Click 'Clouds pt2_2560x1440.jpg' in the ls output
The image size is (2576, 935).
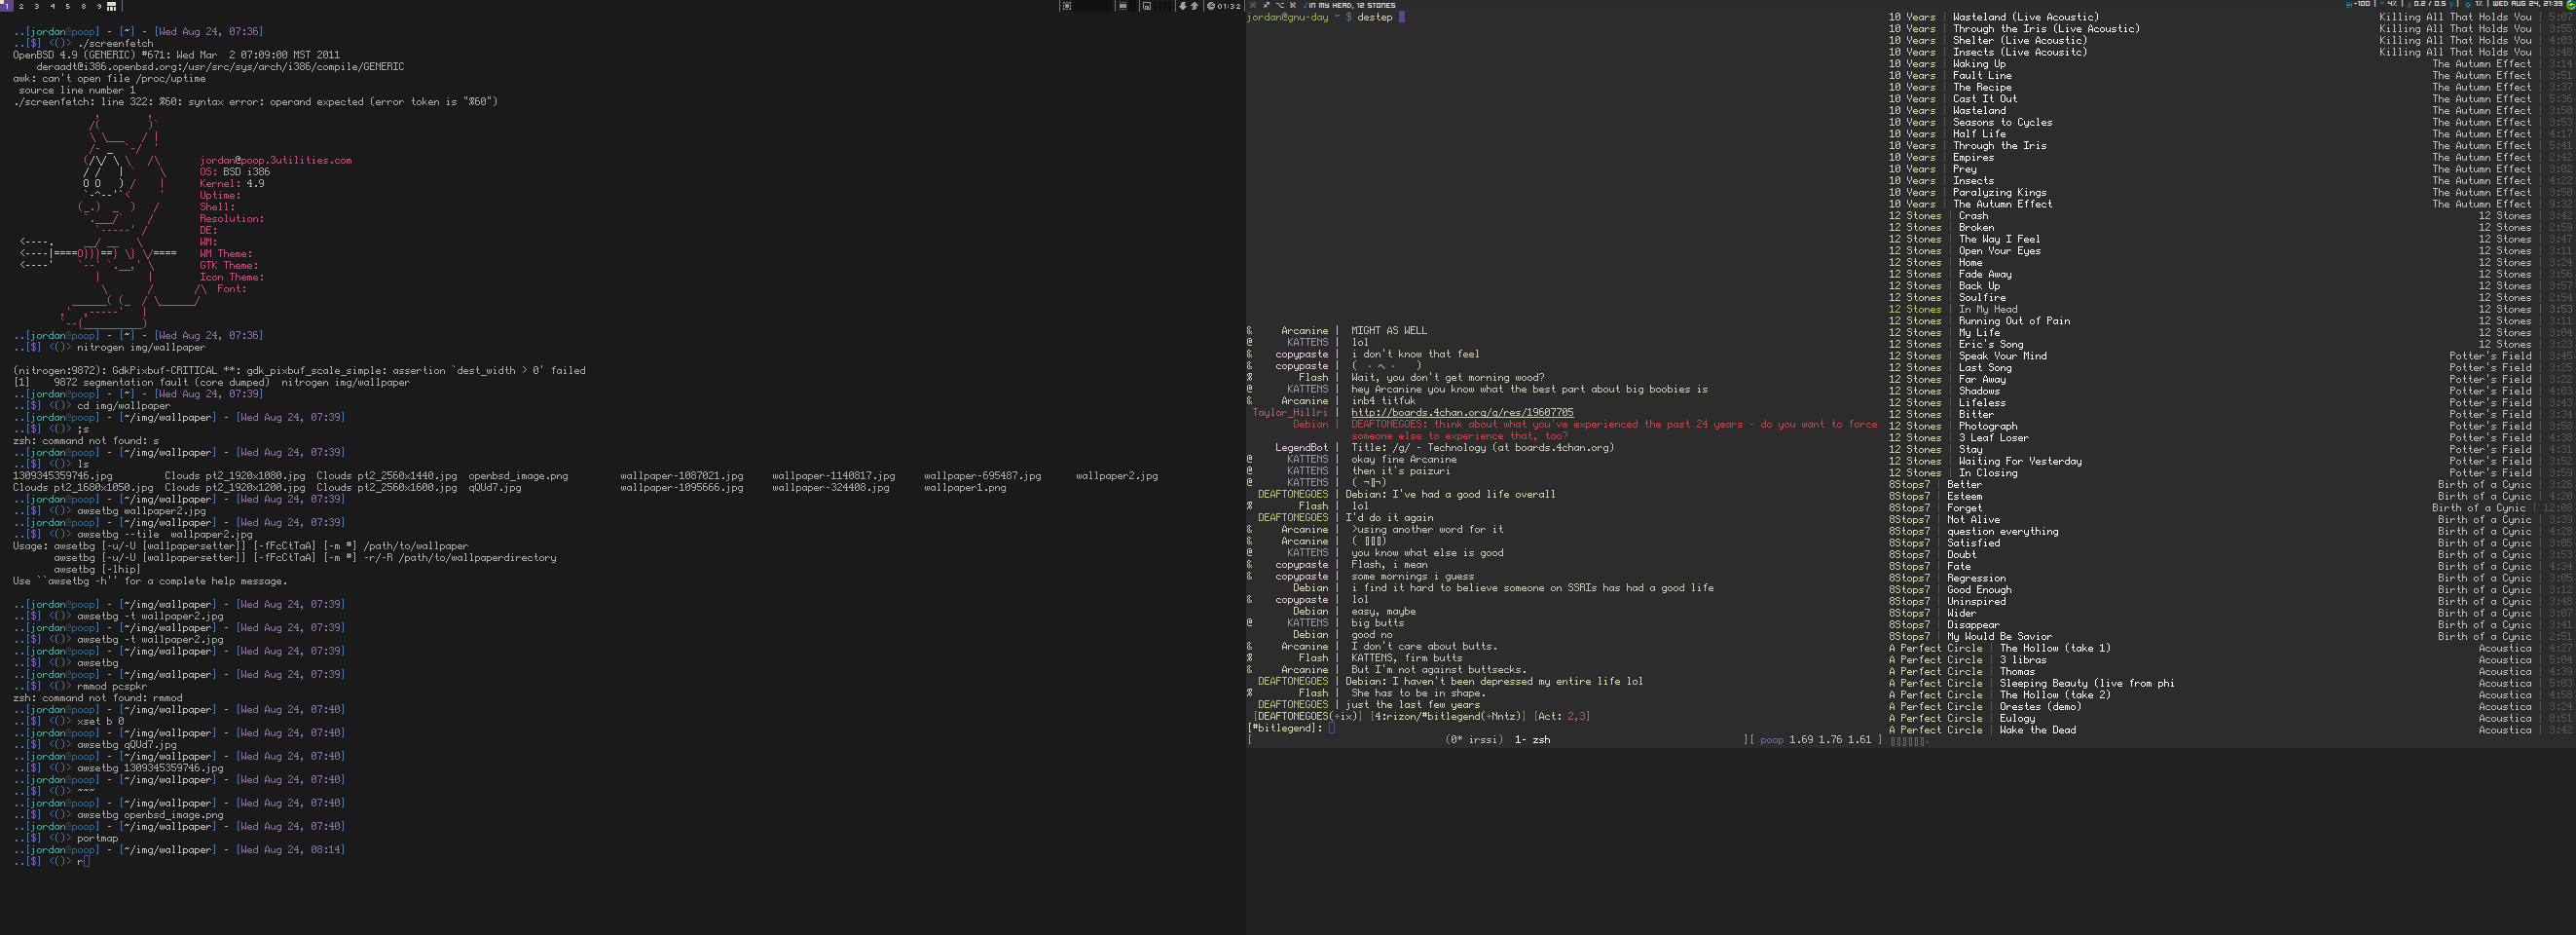[x=387, y=476]
